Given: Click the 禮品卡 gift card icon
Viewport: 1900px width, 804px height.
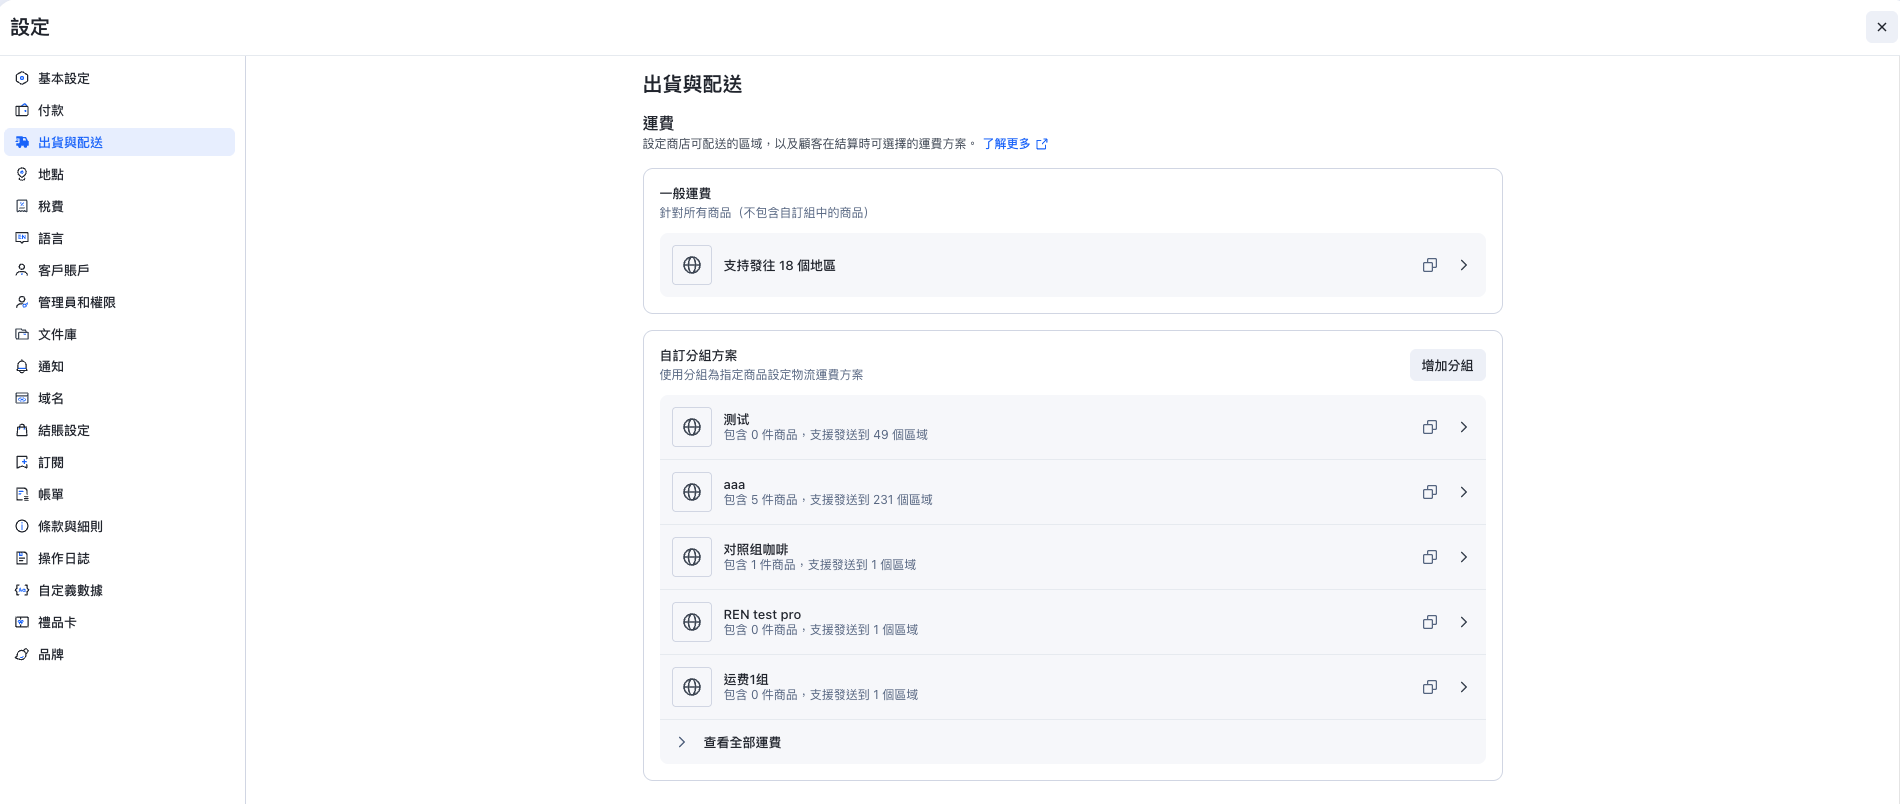Looking at the screenshot, I should click(22, 622).
